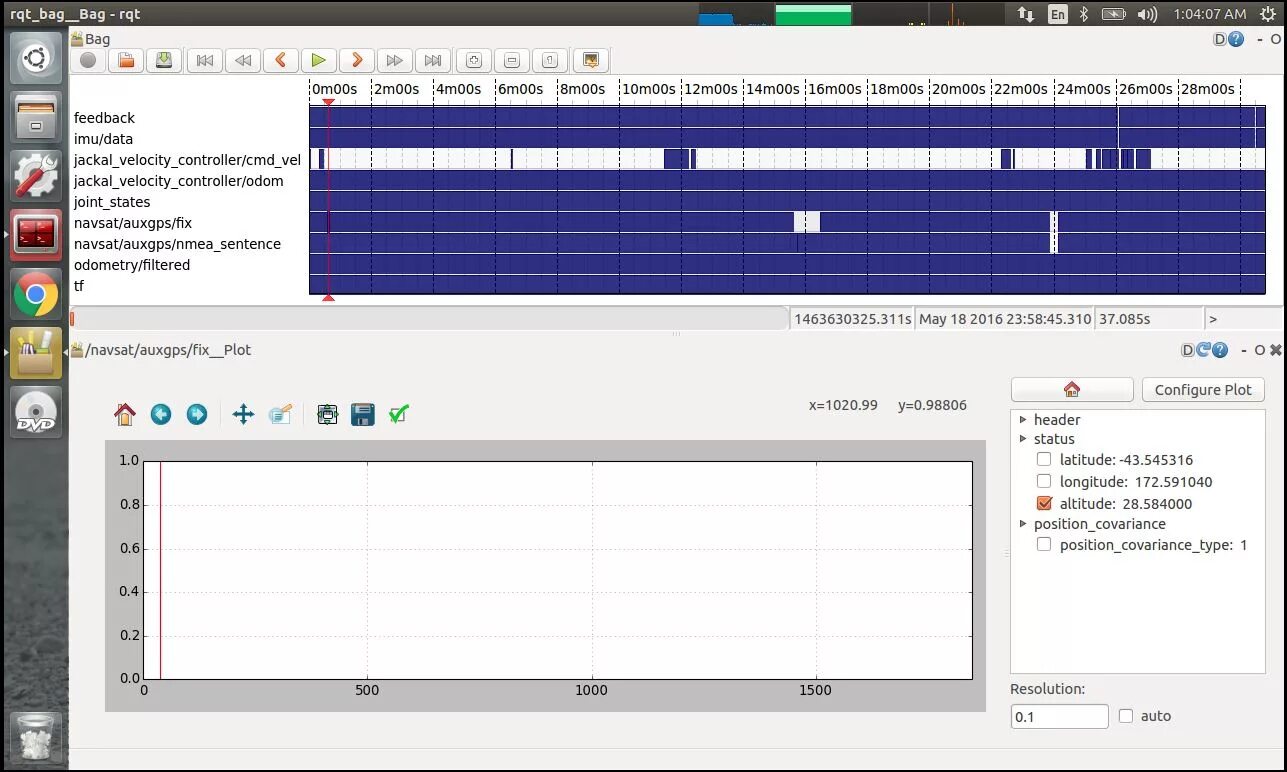Screen dimensions: 1287x772
Task: Enable plotting of latitude
Action: tap(1044, 460)
